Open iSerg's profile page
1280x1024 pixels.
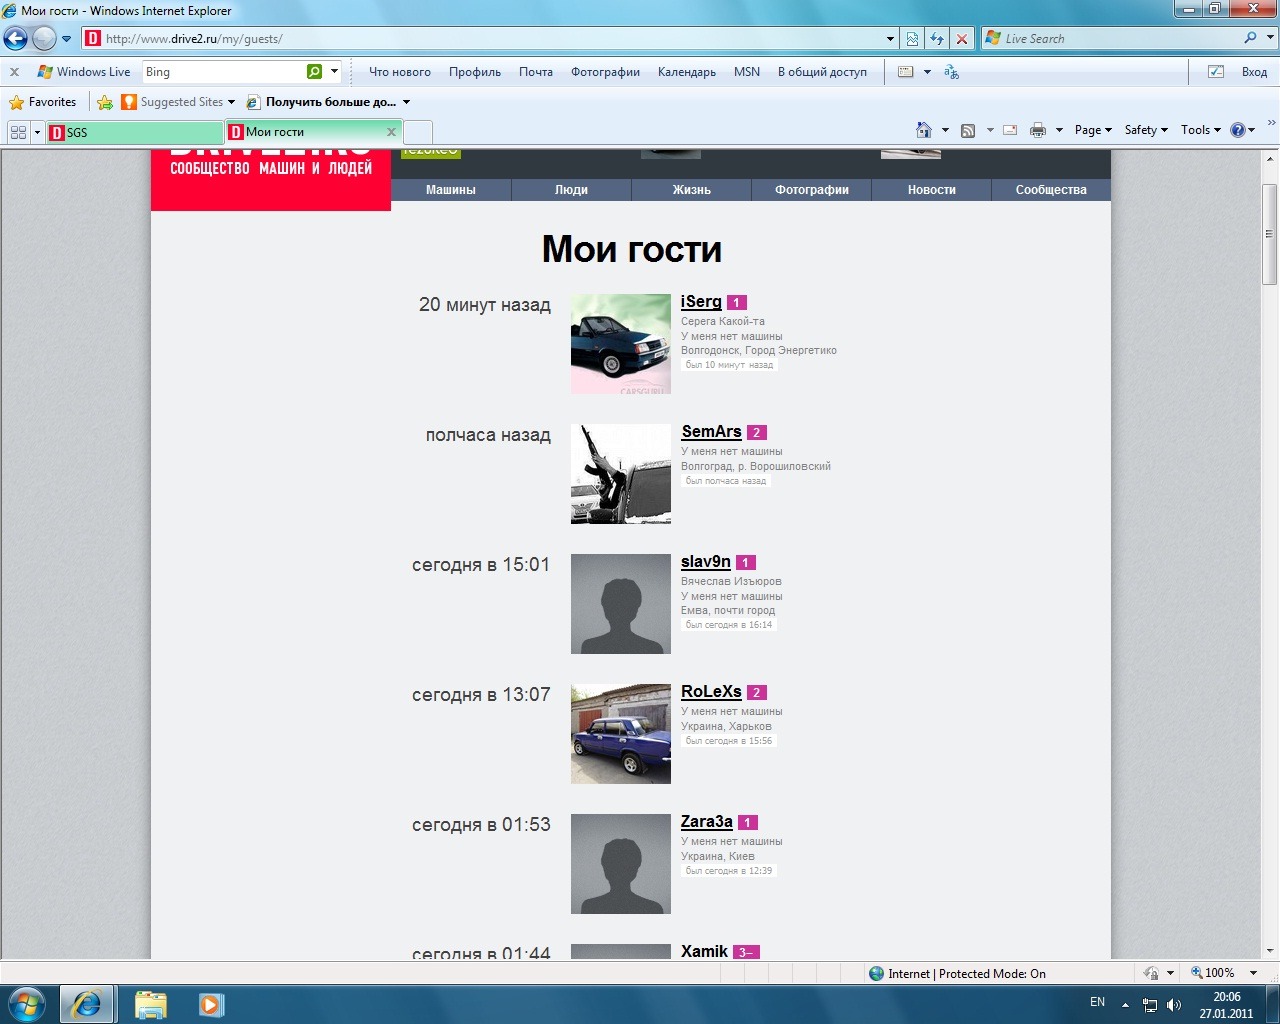(x=701, y=301)
